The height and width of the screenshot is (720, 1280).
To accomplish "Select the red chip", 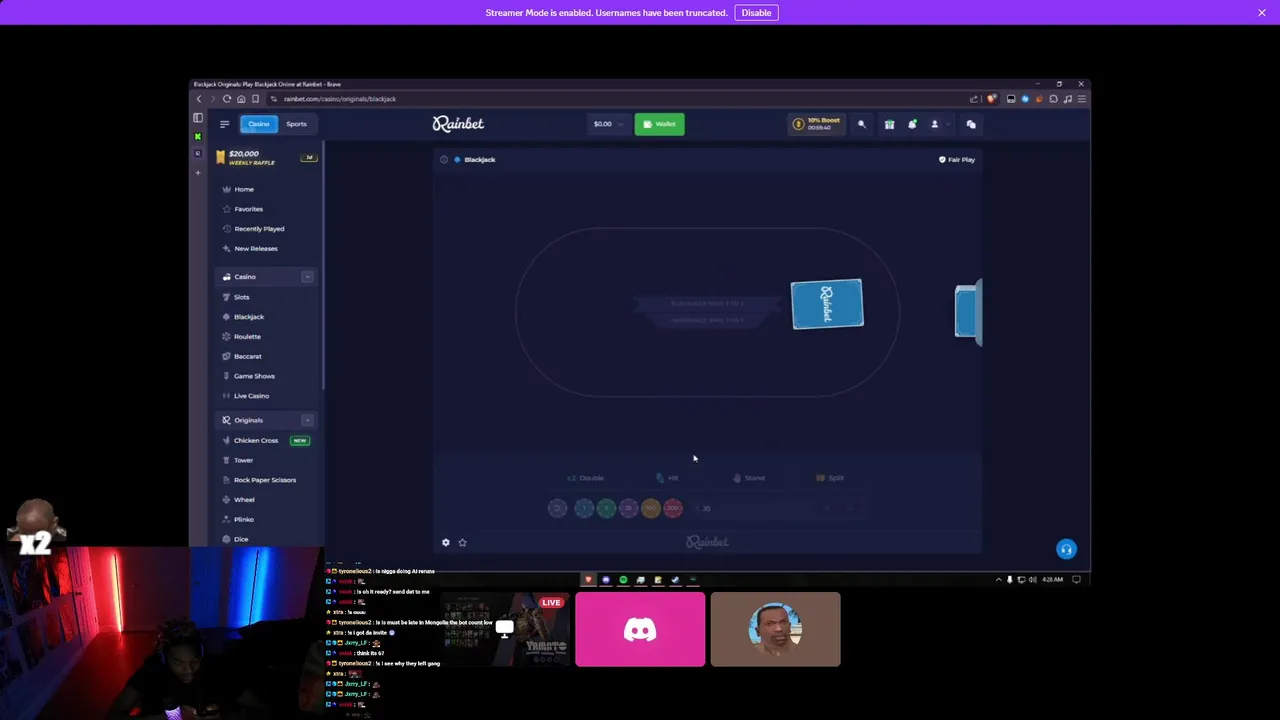I will pos(673,508).
